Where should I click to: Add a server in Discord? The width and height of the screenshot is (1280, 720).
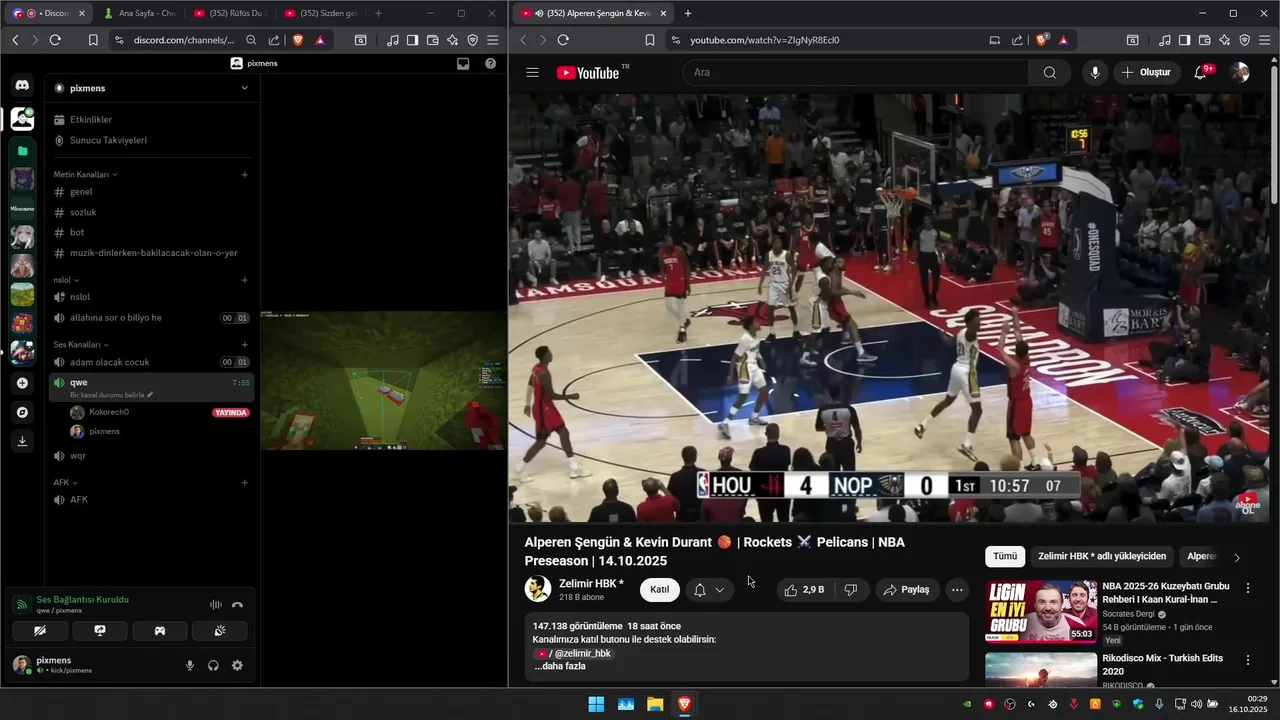[x=22, y=383]
